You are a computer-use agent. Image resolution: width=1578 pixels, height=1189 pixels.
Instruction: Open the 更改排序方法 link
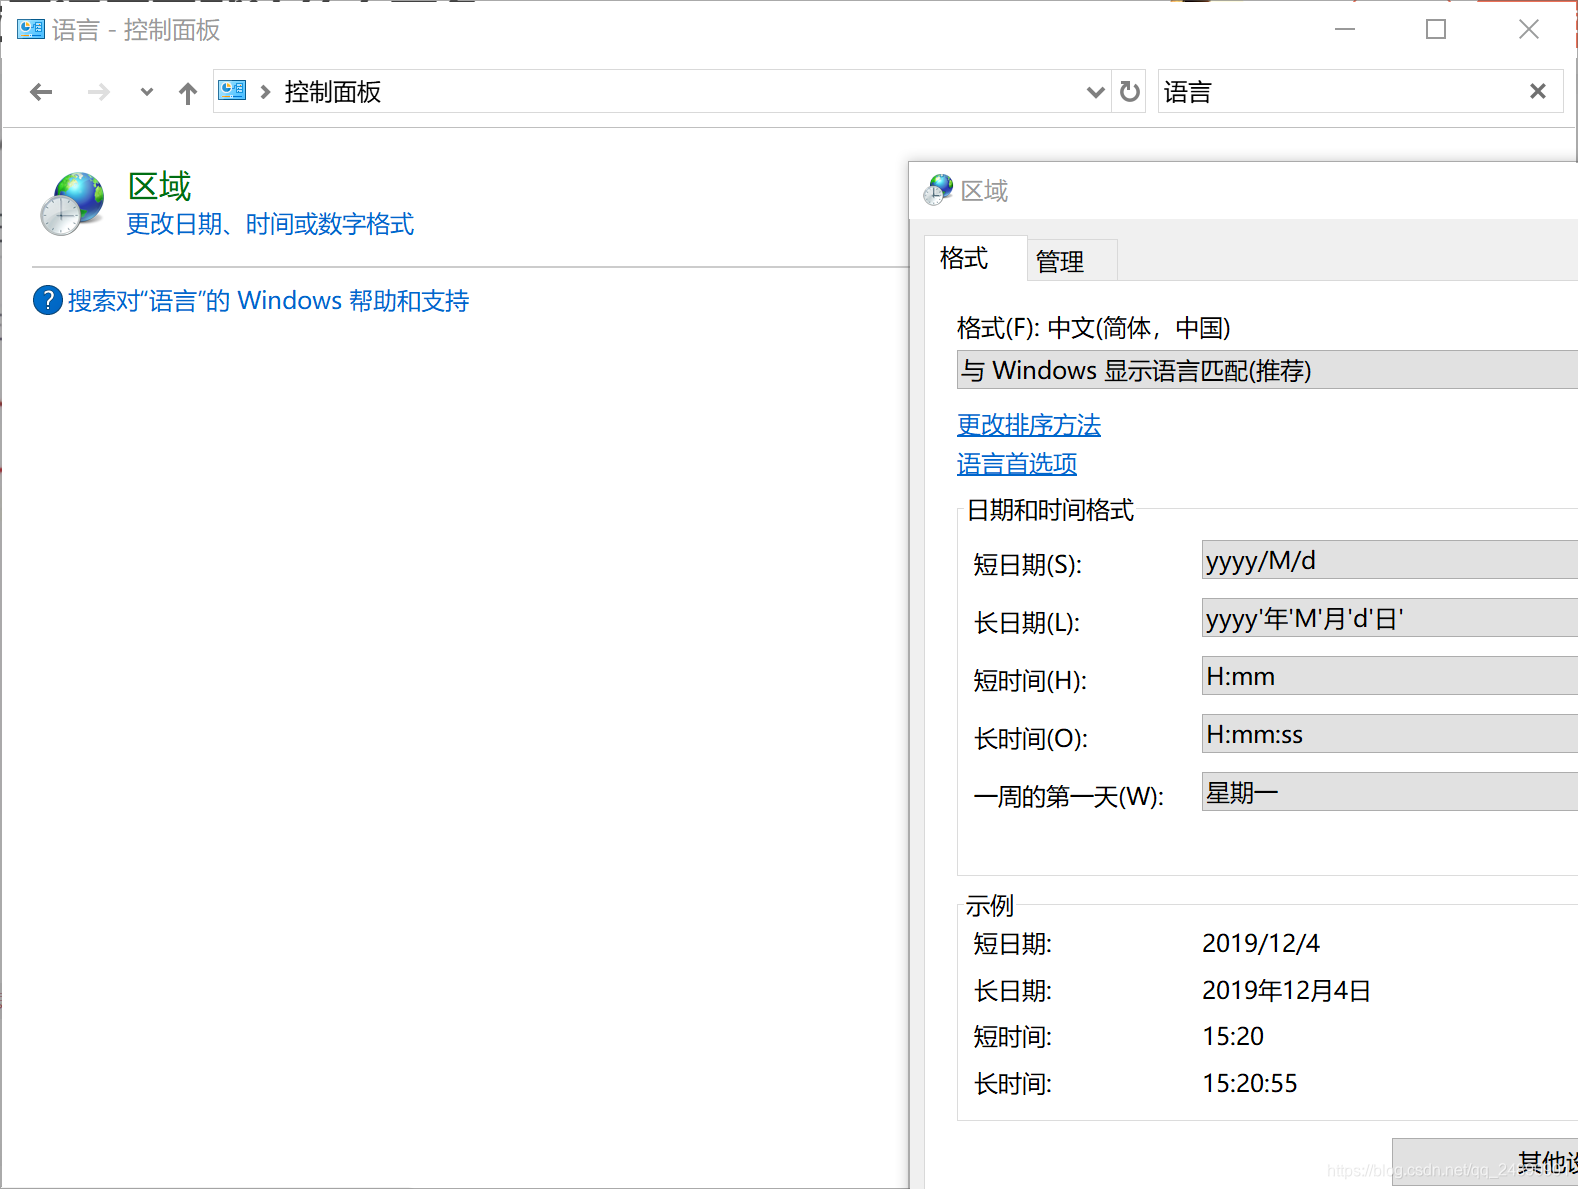(x=1029, y=425)
